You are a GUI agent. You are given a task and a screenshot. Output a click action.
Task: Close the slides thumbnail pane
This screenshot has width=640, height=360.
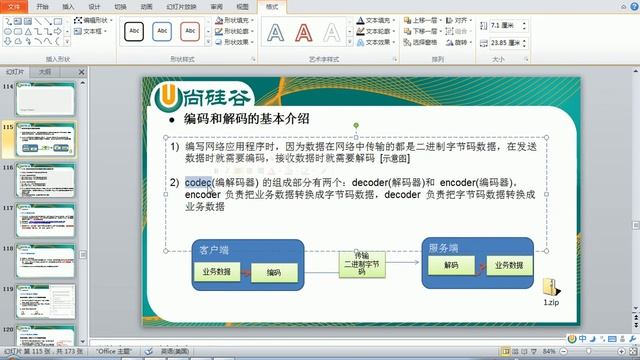pyautogui.click(x=81, y=72)
